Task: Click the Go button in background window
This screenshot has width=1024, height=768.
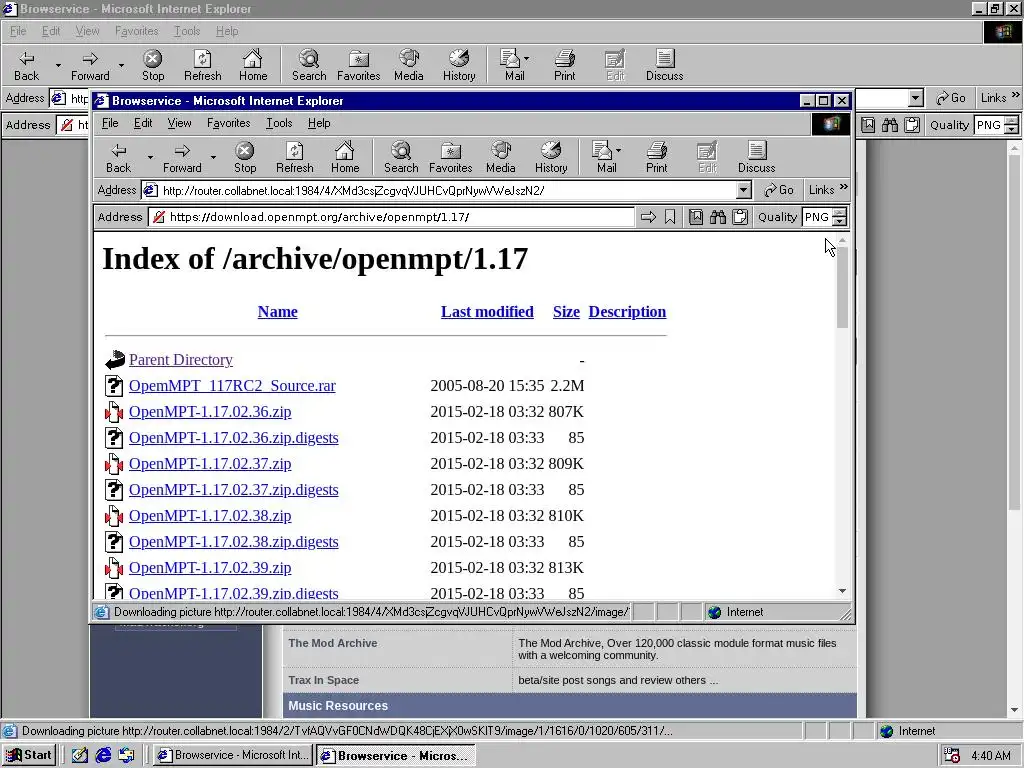Action: (x=950, y=98)
